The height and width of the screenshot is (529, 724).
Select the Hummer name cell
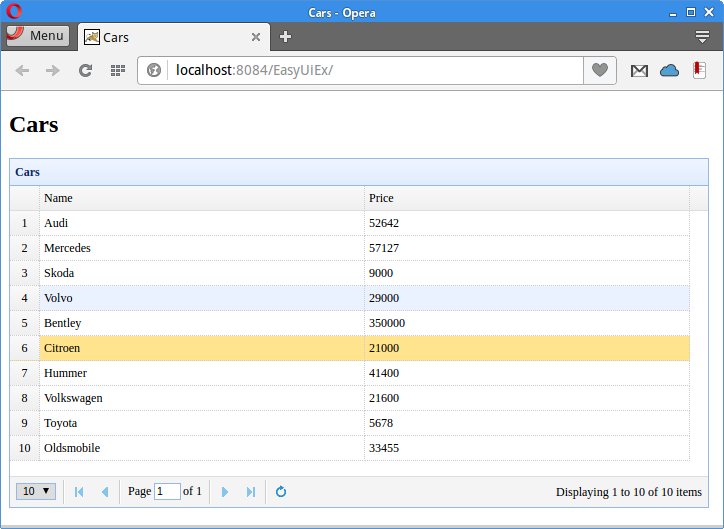click(x=202, y=373)
